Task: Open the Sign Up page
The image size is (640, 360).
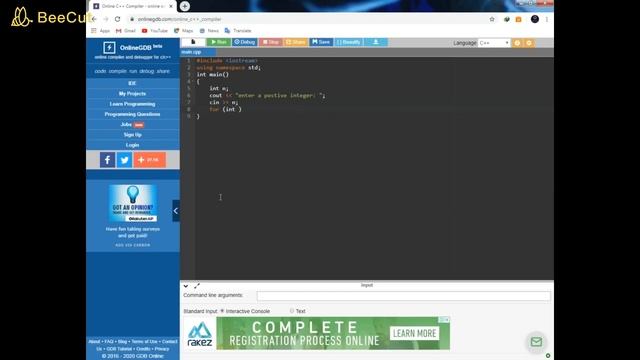Action: [132, 134]
